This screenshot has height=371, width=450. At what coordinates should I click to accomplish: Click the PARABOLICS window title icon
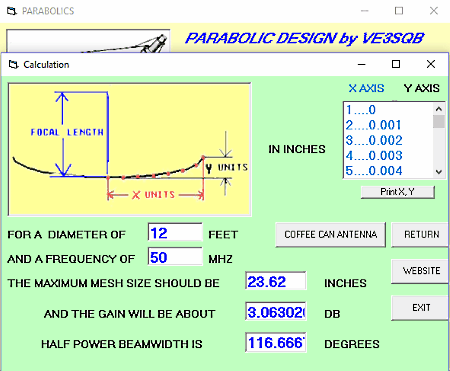click(12, 11)
